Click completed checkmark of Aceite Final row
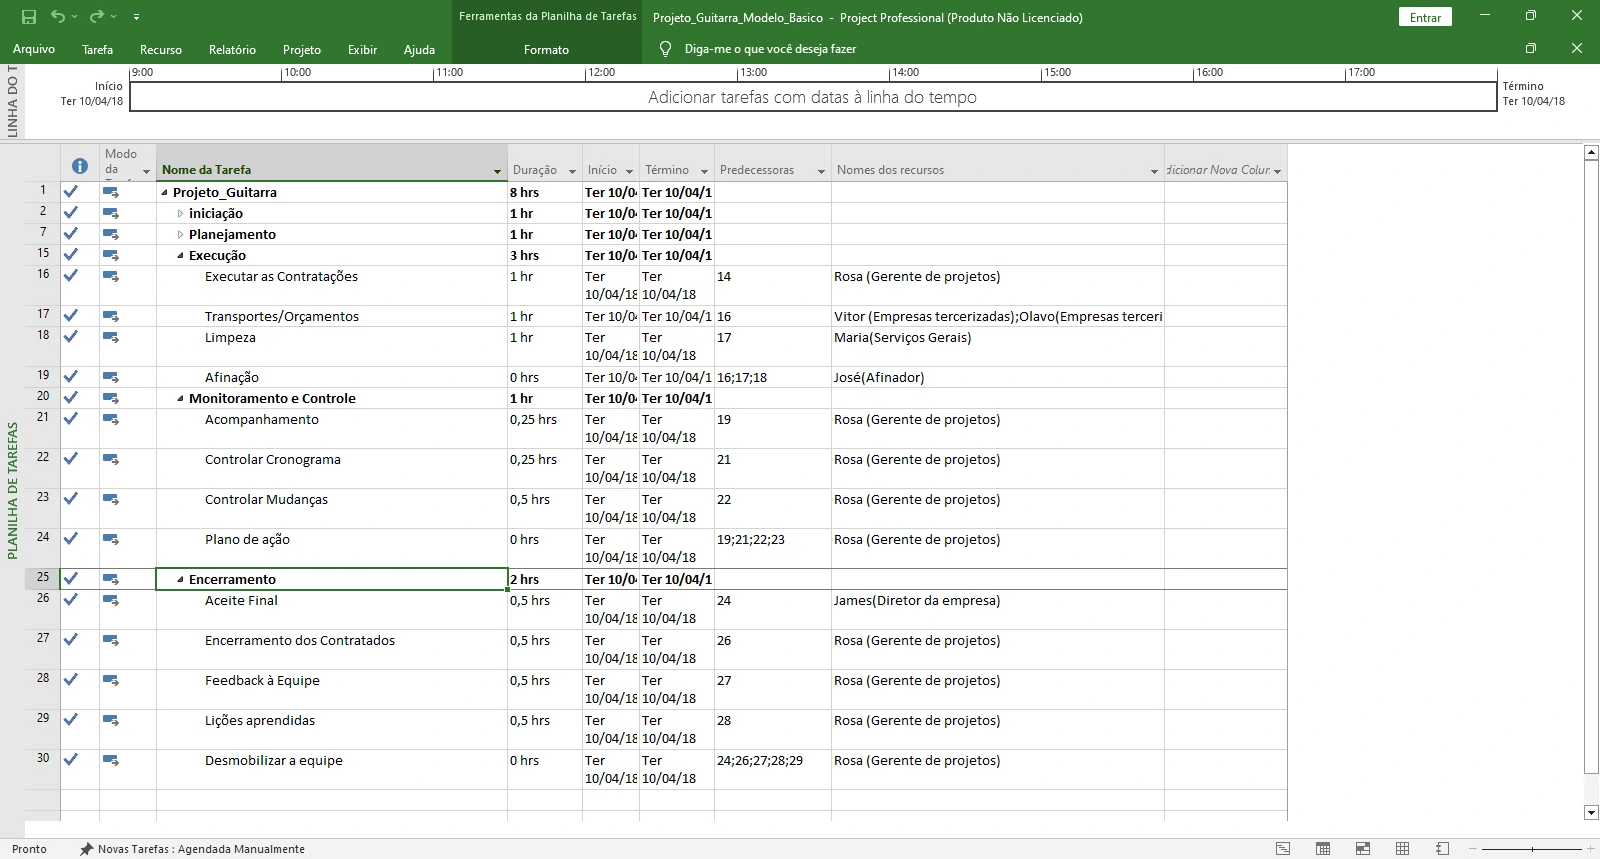 tap(71, 600)
